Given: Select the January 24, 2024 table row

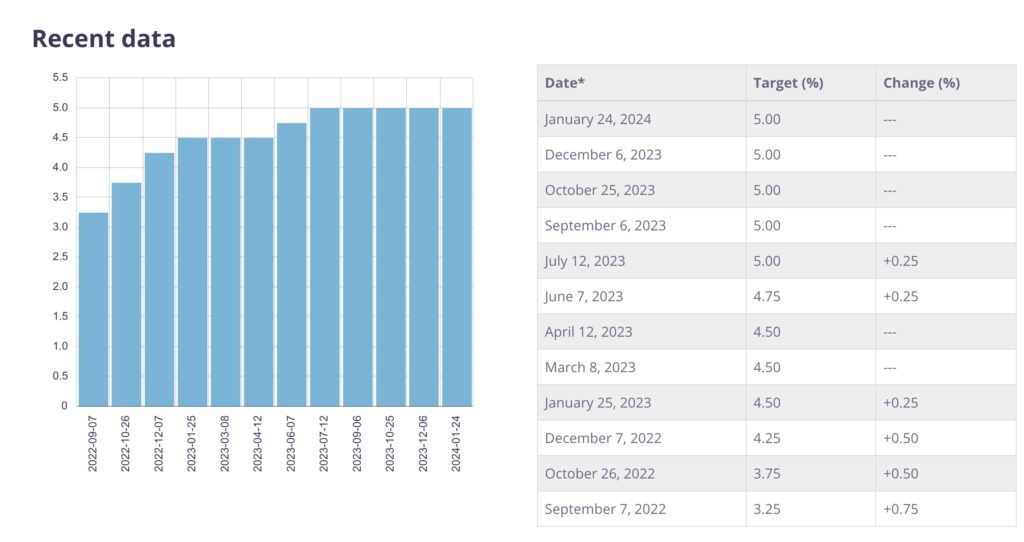Looking at the screenshot, I should click(x=776, y=119).
